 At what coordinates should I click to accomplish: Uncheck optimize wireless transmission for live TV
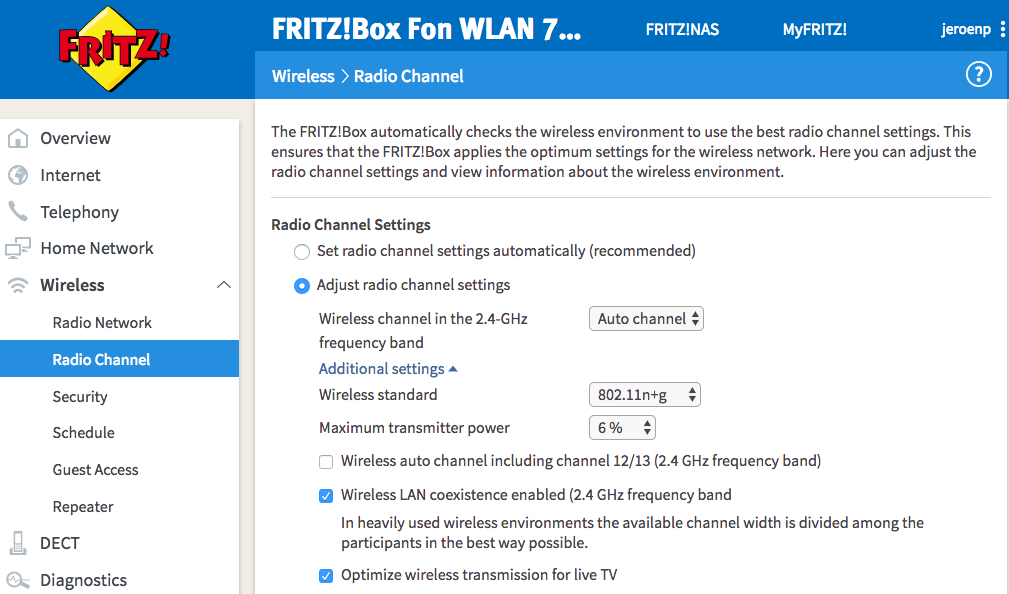pyautogui.click(x=326, y=575)
